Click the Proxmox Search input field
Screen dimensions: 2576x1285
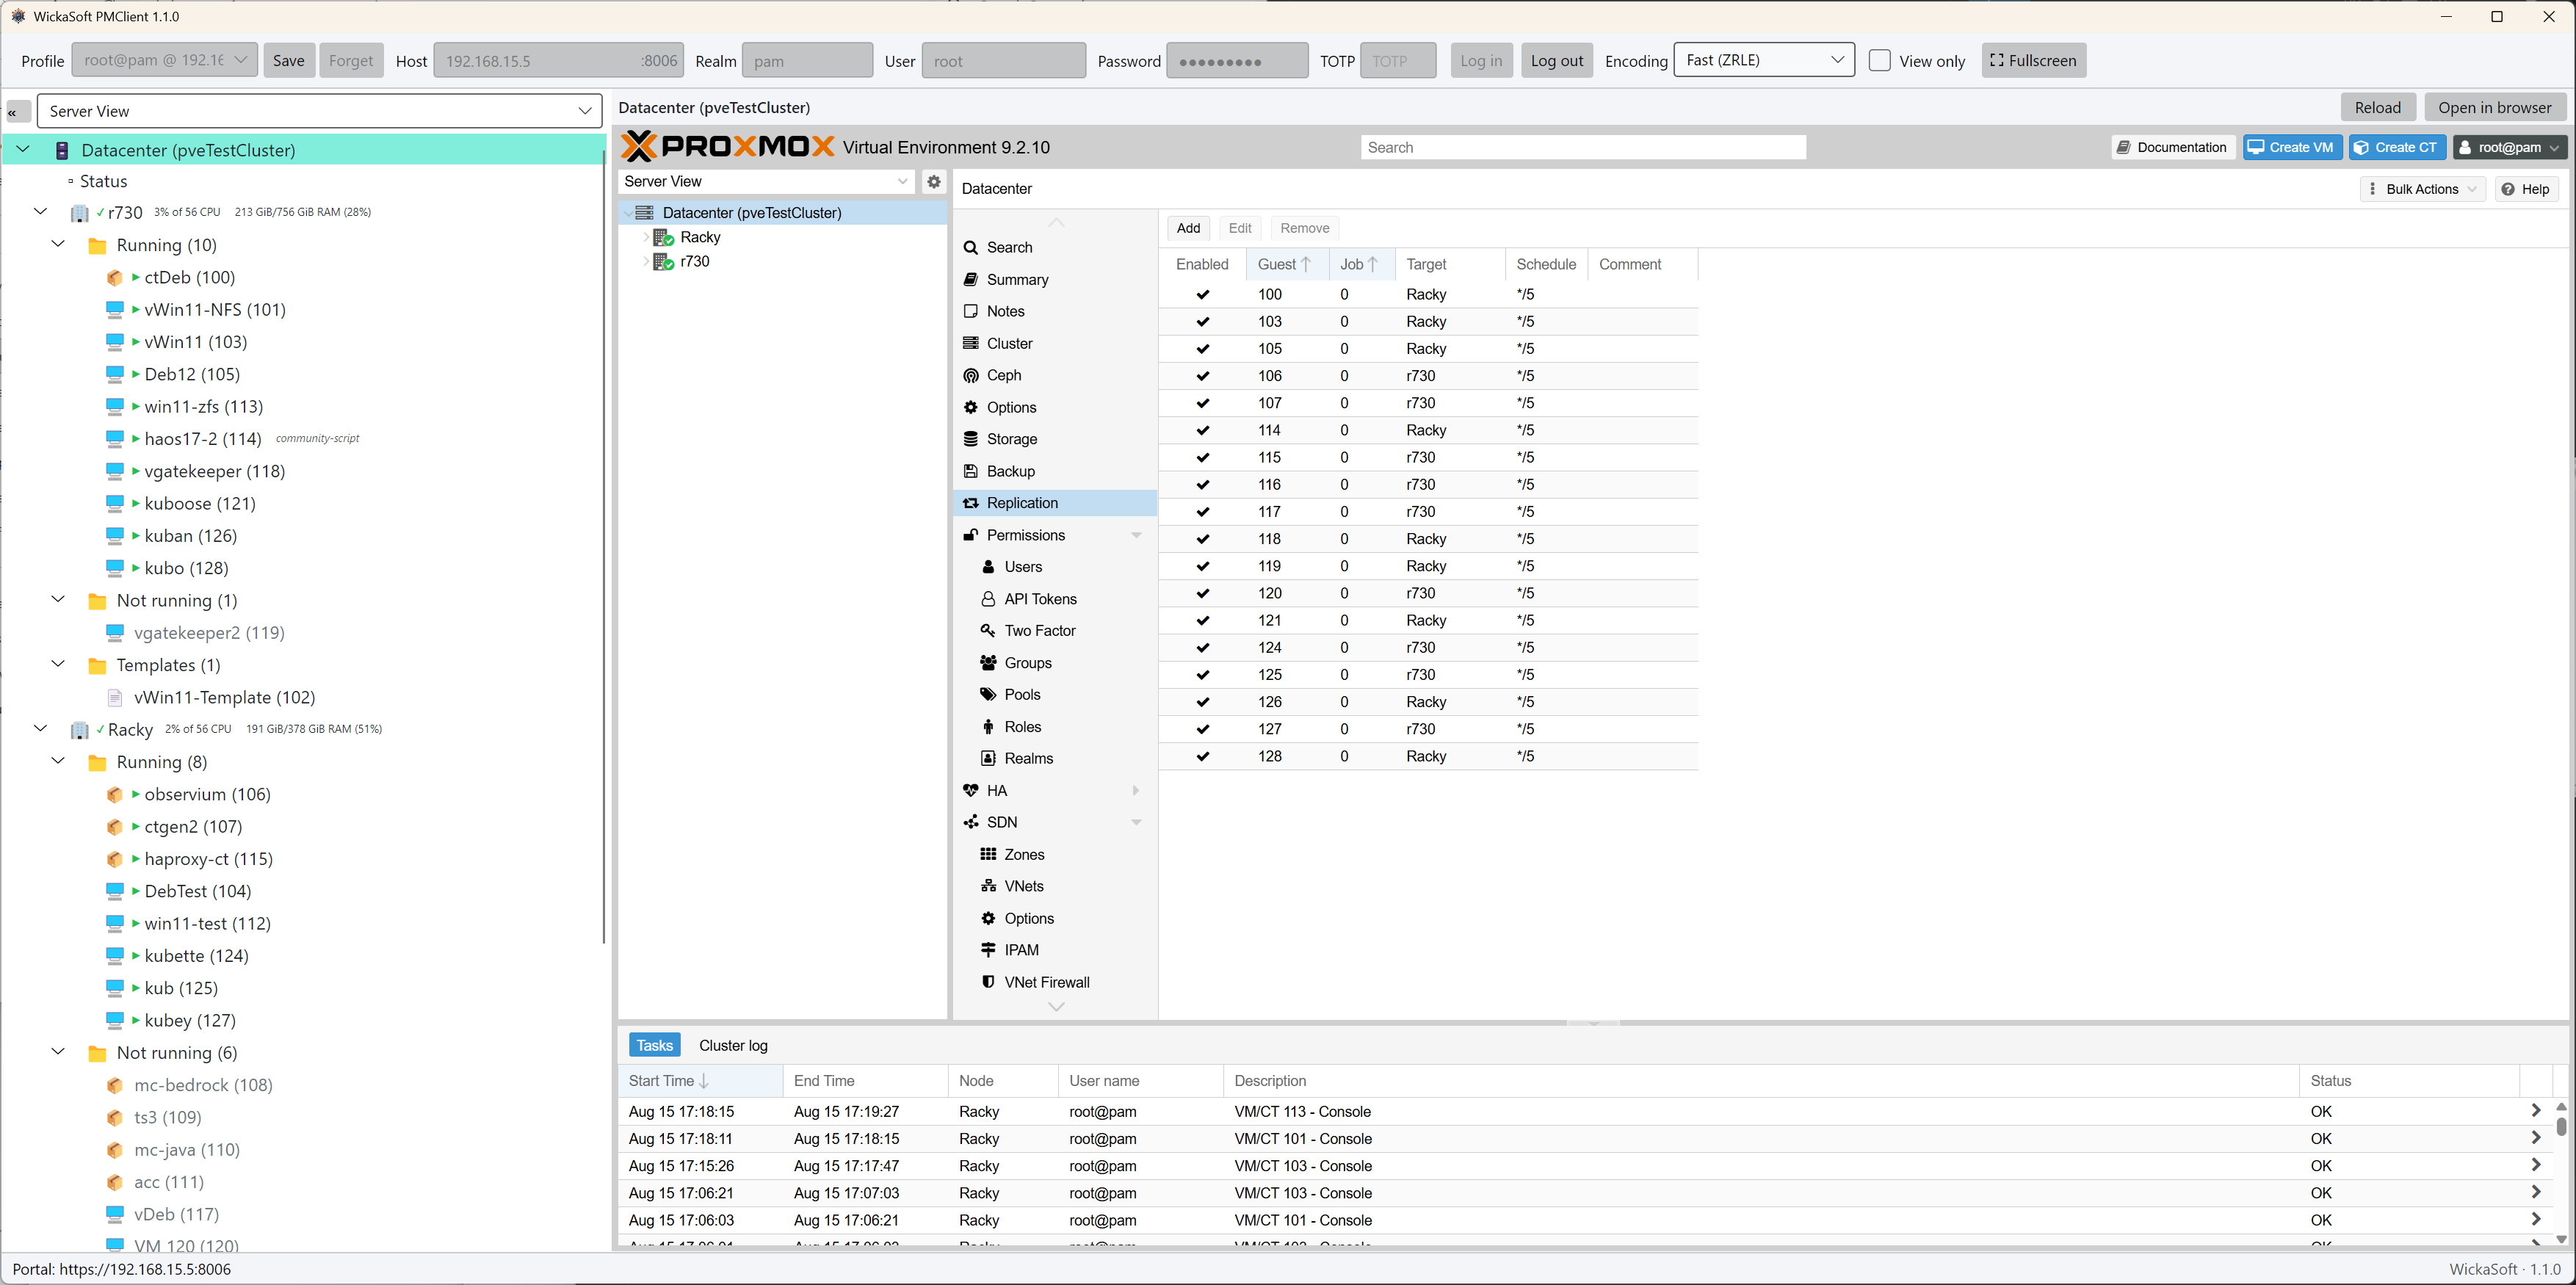coord(1582,148)
